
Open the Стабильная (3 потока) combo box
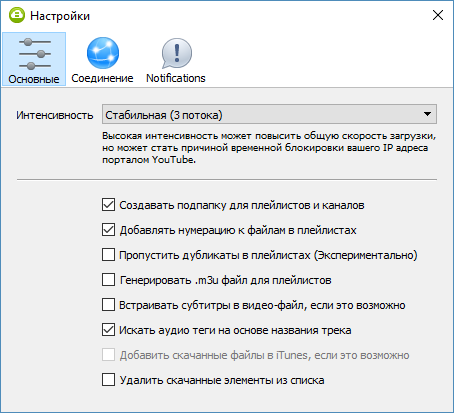[x=269, y=114]
